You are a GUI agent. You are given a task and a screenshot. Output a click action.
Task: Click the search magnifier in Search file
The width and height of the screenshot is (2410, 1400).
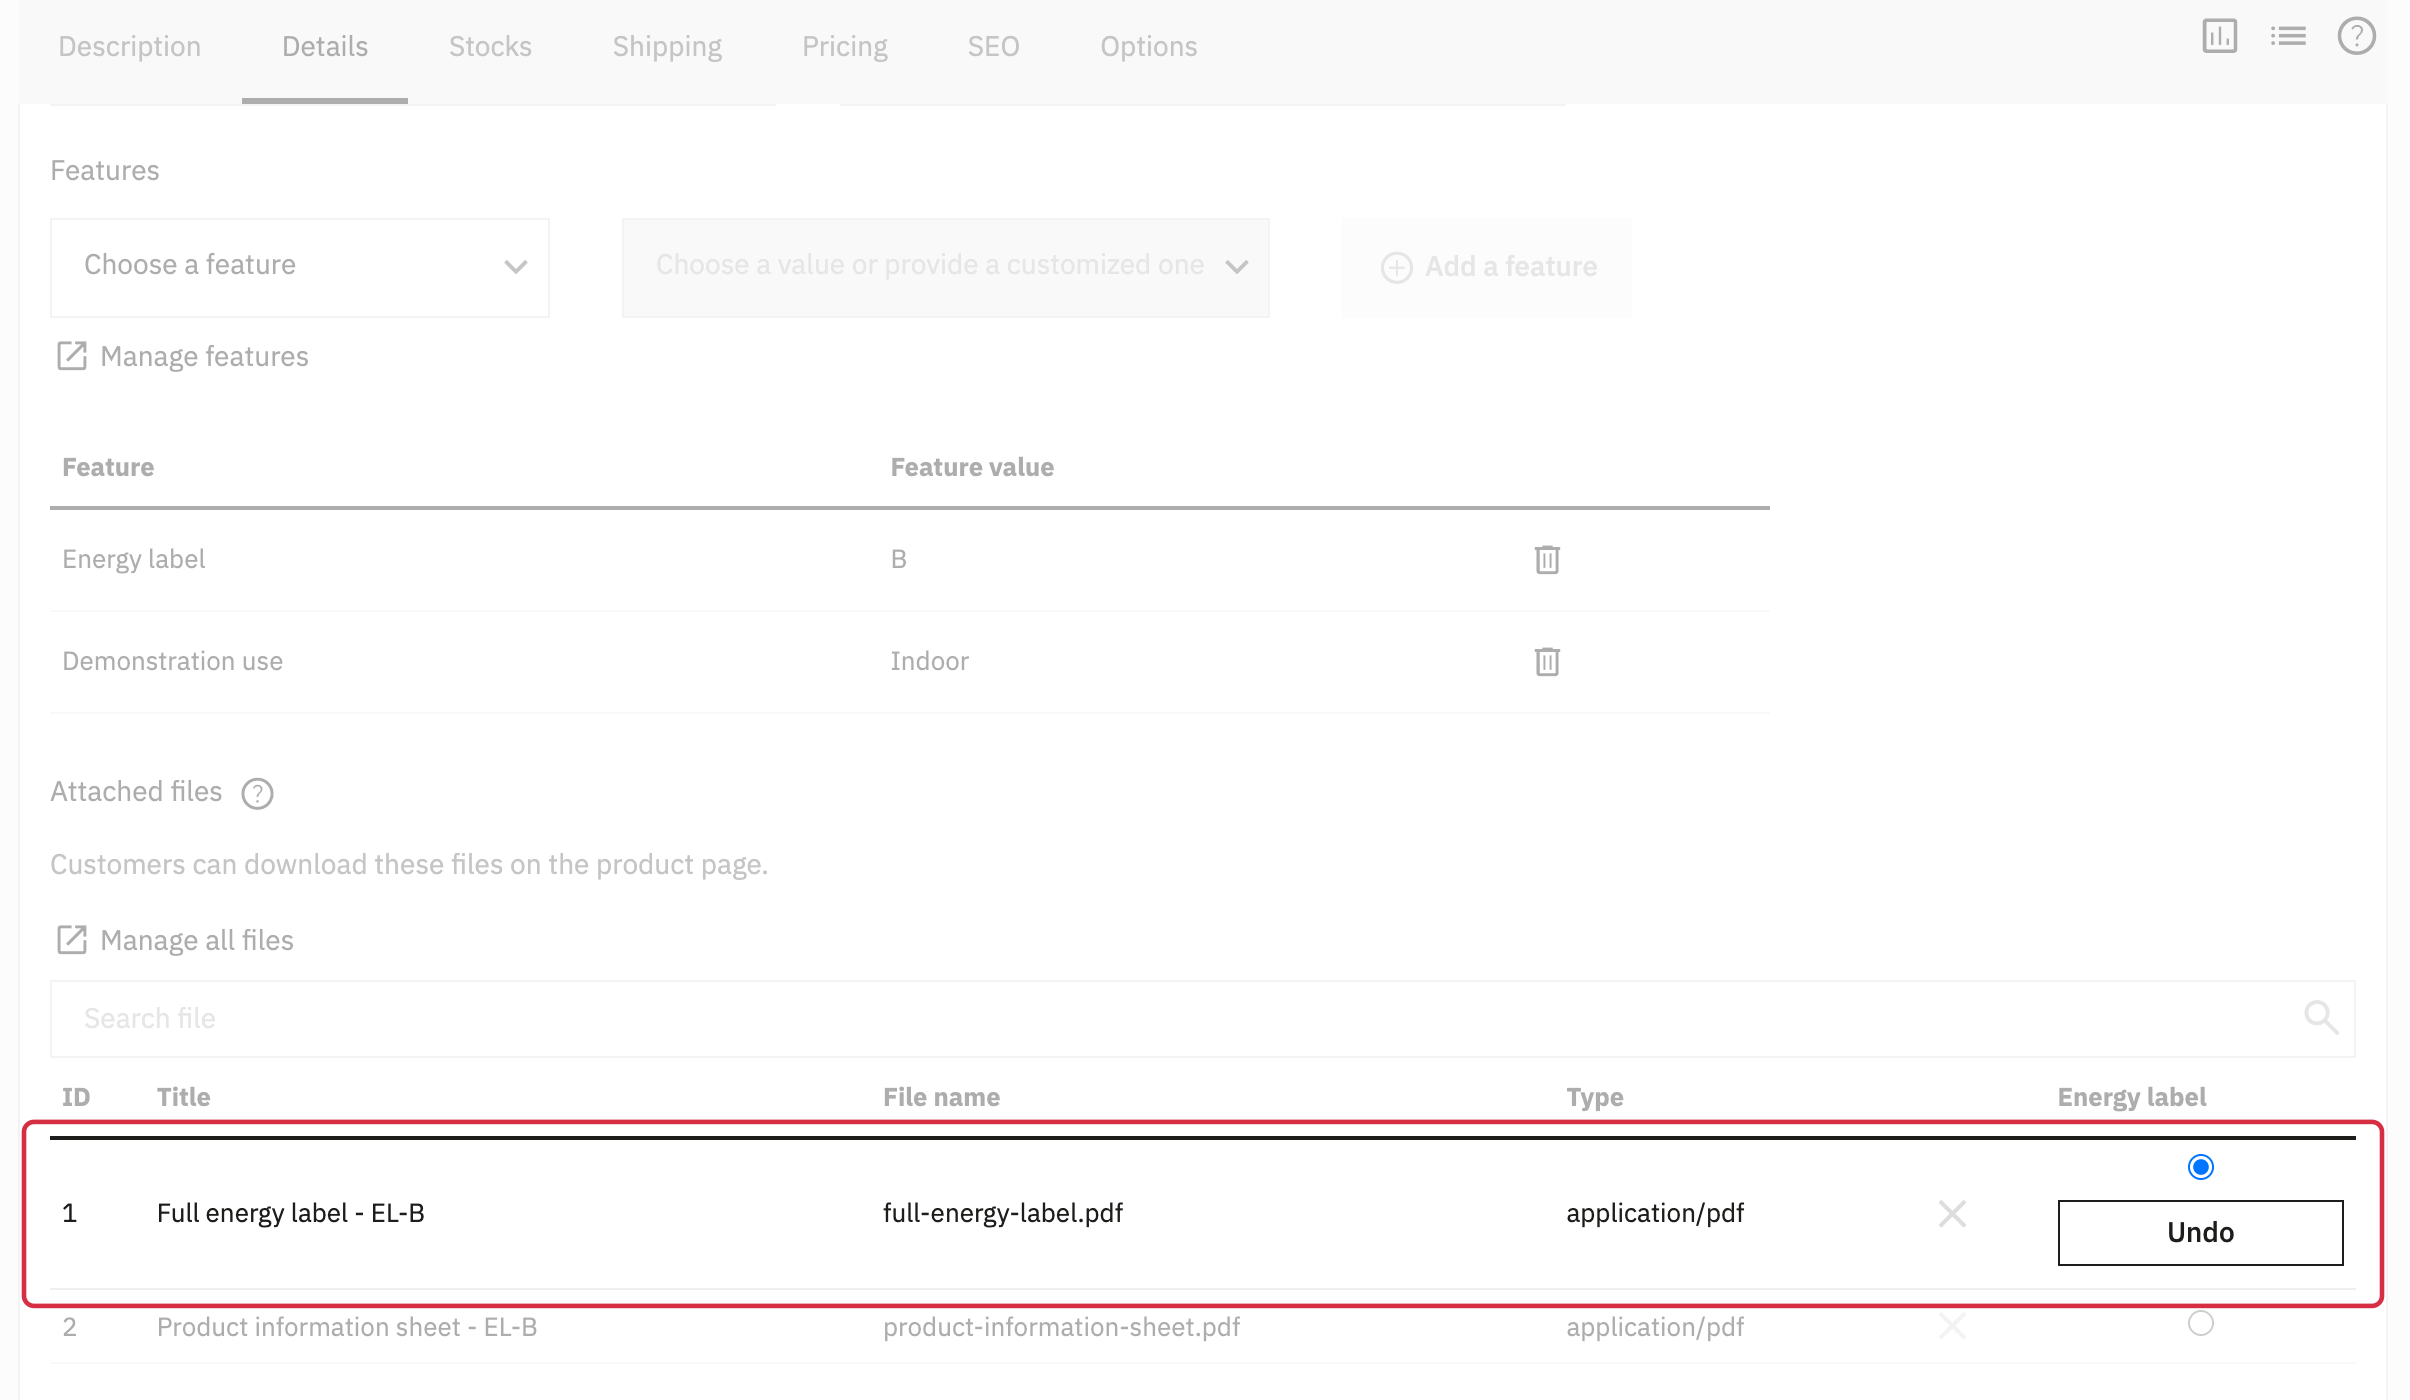(x=2320, y=1018)
